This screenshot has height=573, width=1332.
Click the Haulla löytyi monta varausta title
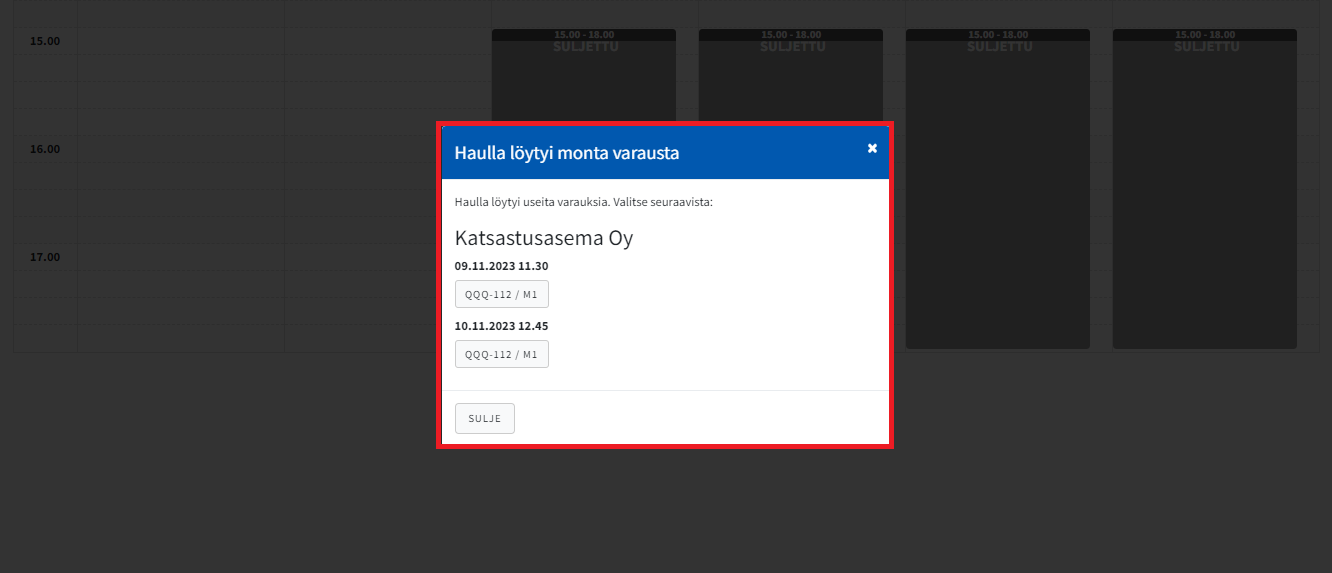tap(567, 153)
